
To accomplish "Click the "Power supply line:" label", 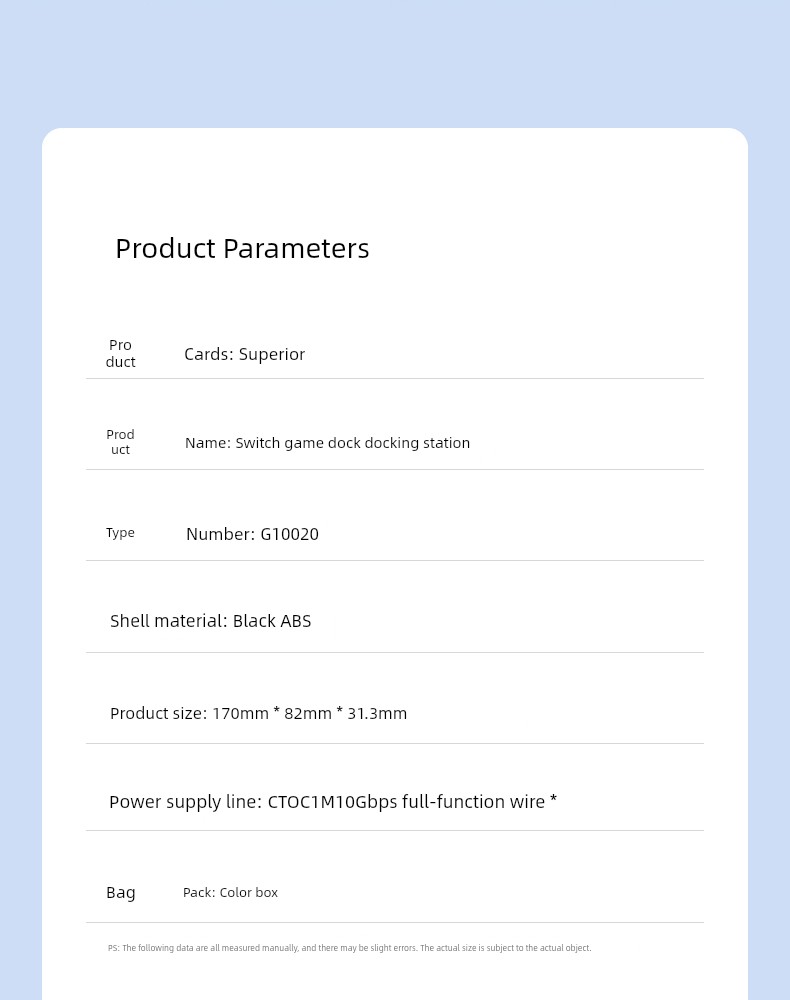I will tap(185, 802).
